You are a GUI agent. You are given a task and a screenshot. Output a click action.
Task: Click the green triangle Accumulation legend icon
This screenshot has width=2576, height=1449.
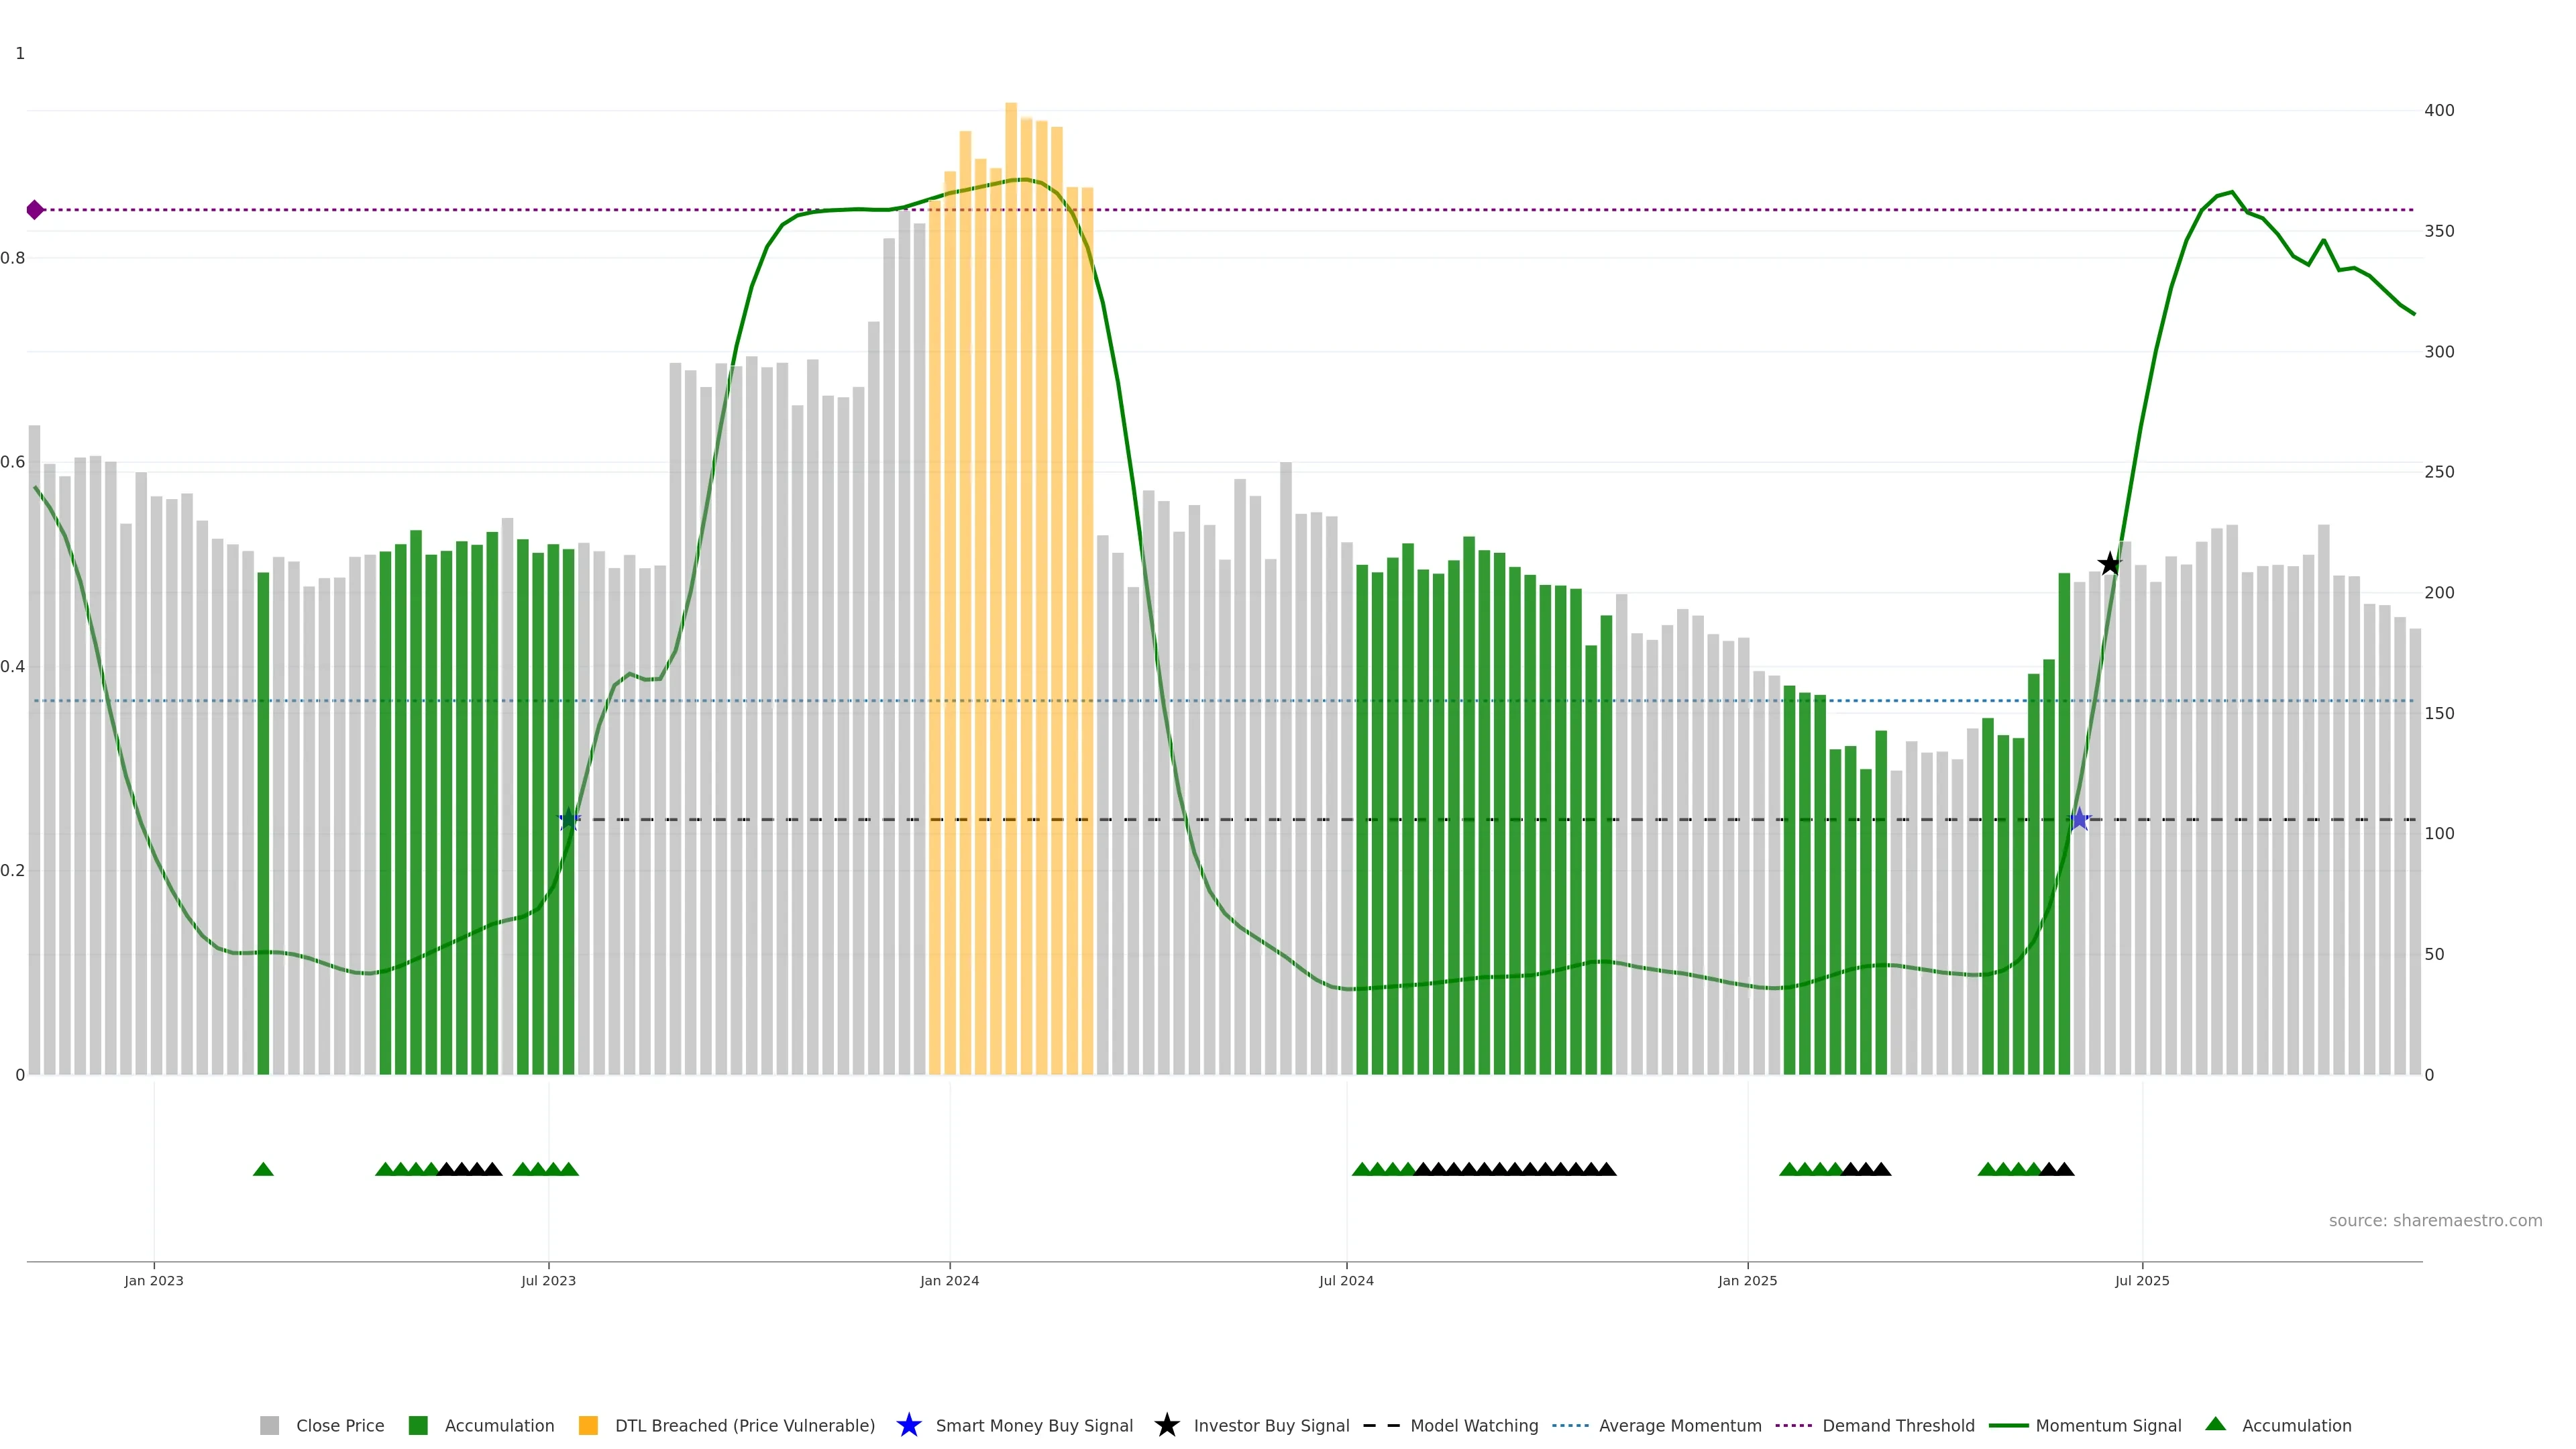pyautogui.click(x=2215, y=1424)
